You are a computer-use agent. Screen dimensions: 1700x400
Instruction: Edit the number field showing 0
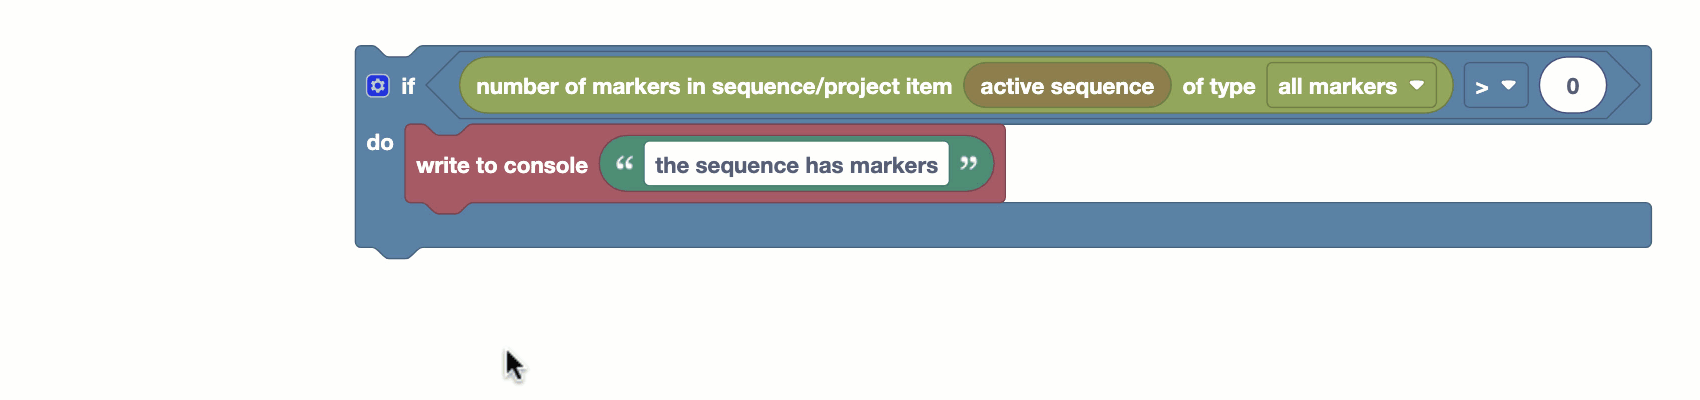1573,86
